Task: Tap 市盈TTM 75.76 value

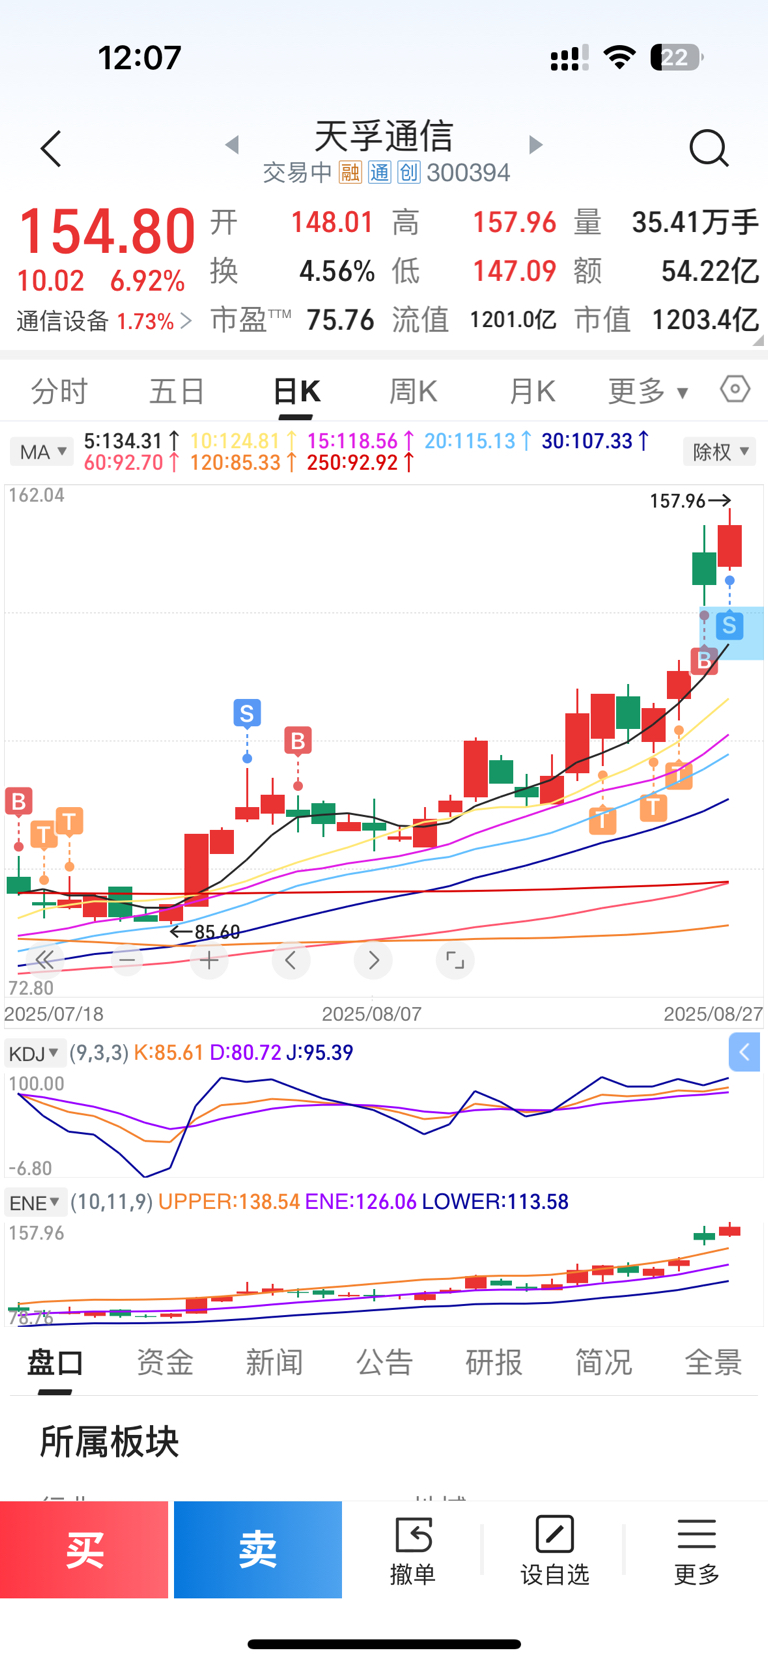Action: click(x=340, y=320)
